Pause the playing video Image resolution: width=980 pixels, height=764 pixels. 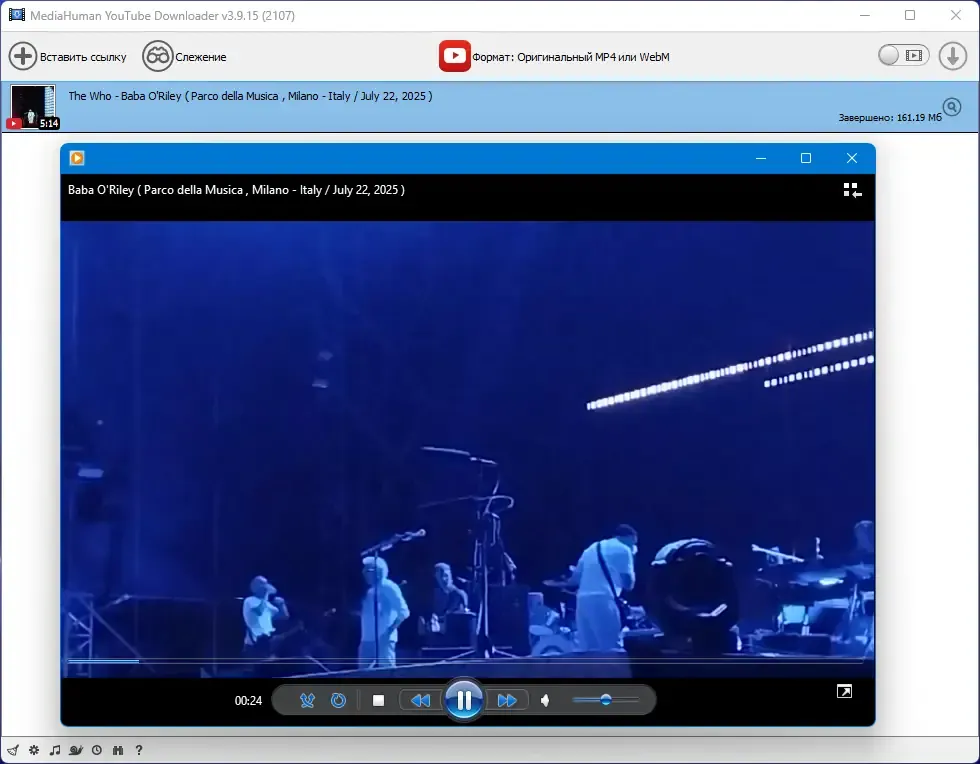(464, 700)
